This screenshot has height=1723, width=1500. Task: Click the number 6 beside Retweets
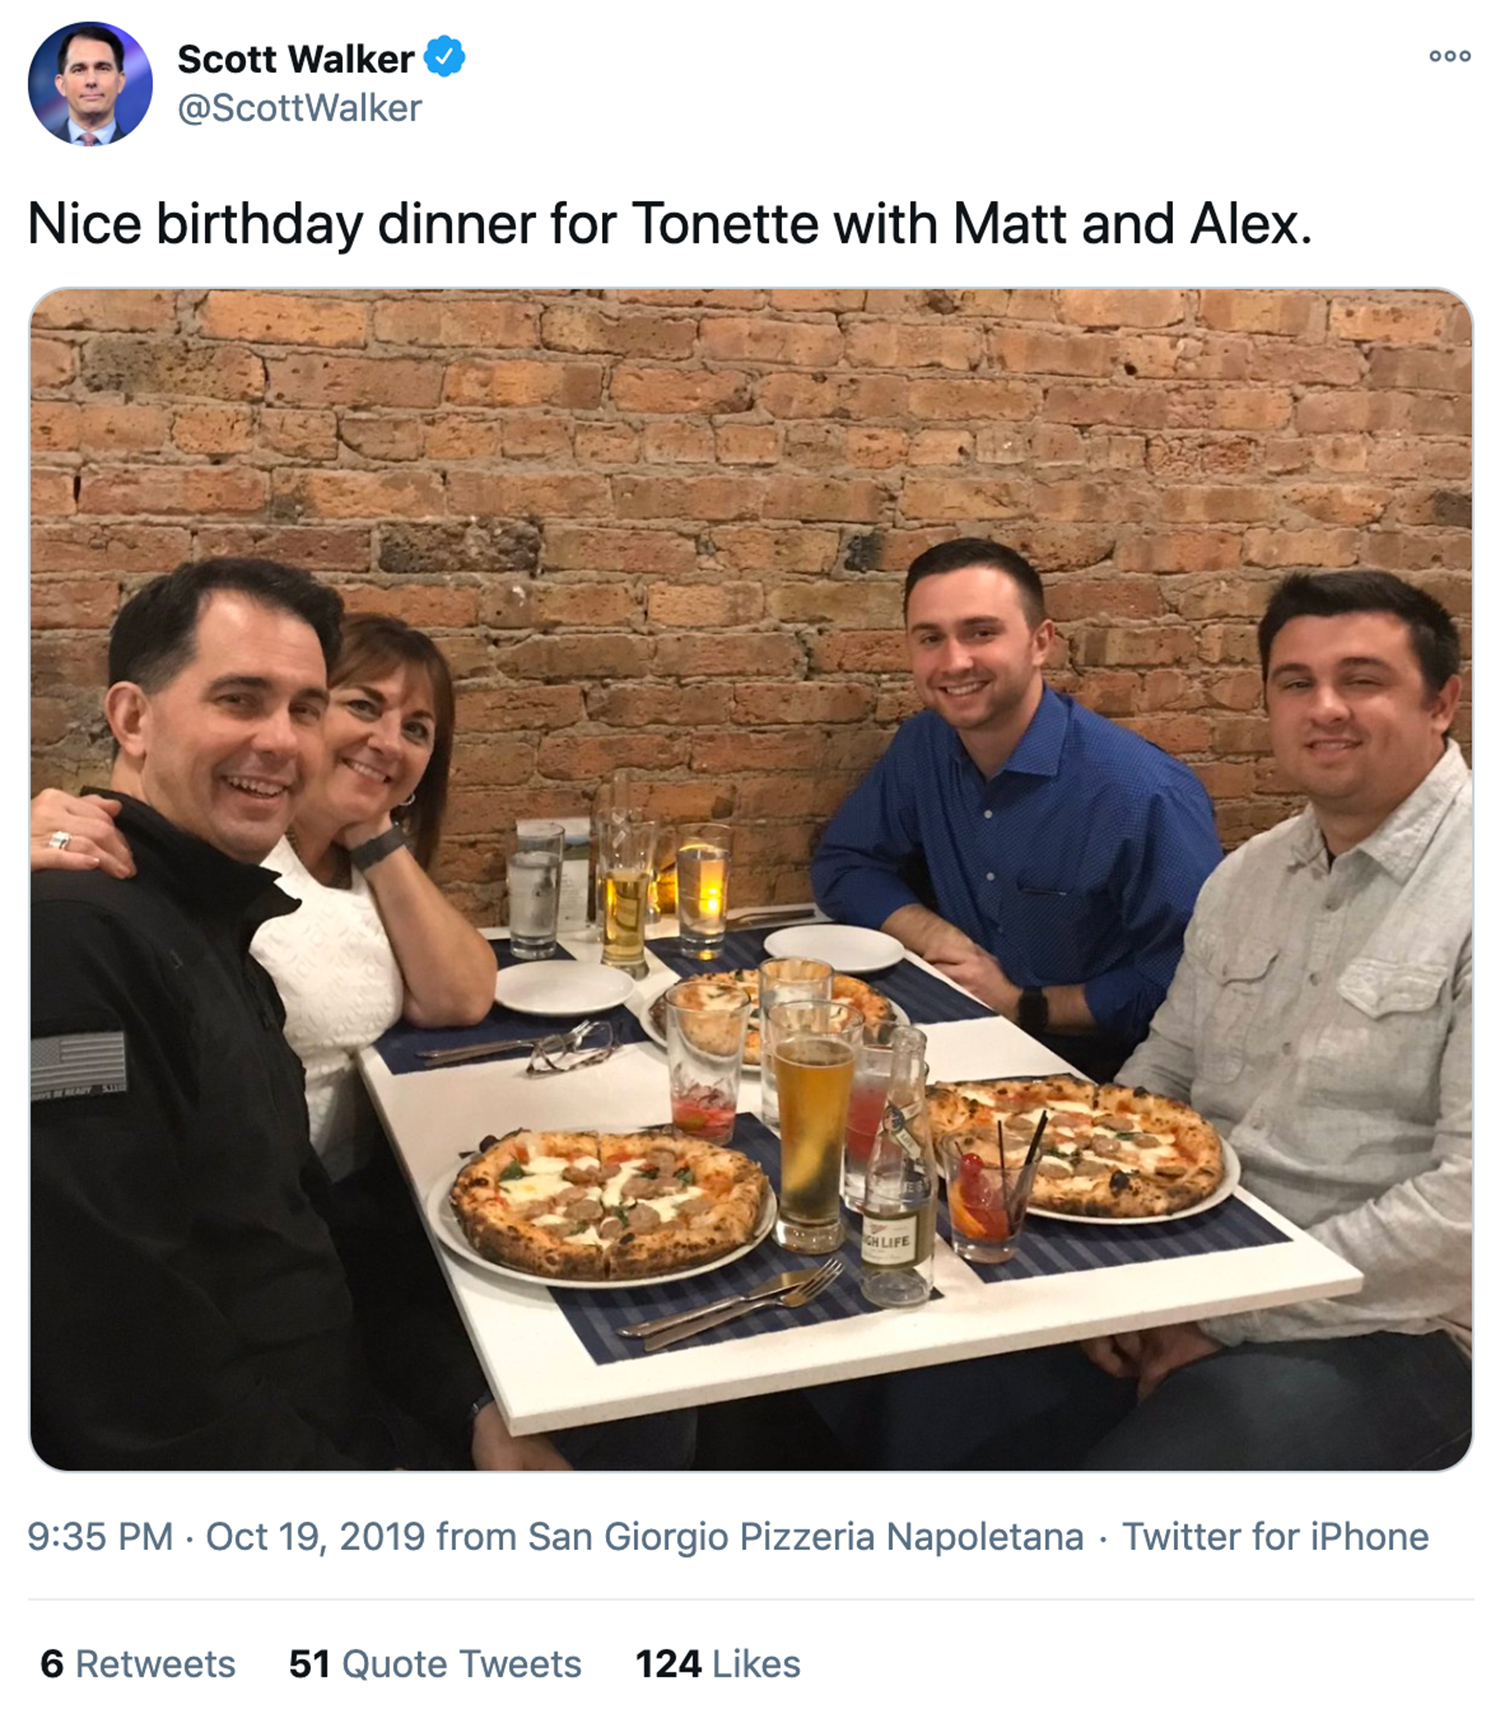pos(52,1664)
